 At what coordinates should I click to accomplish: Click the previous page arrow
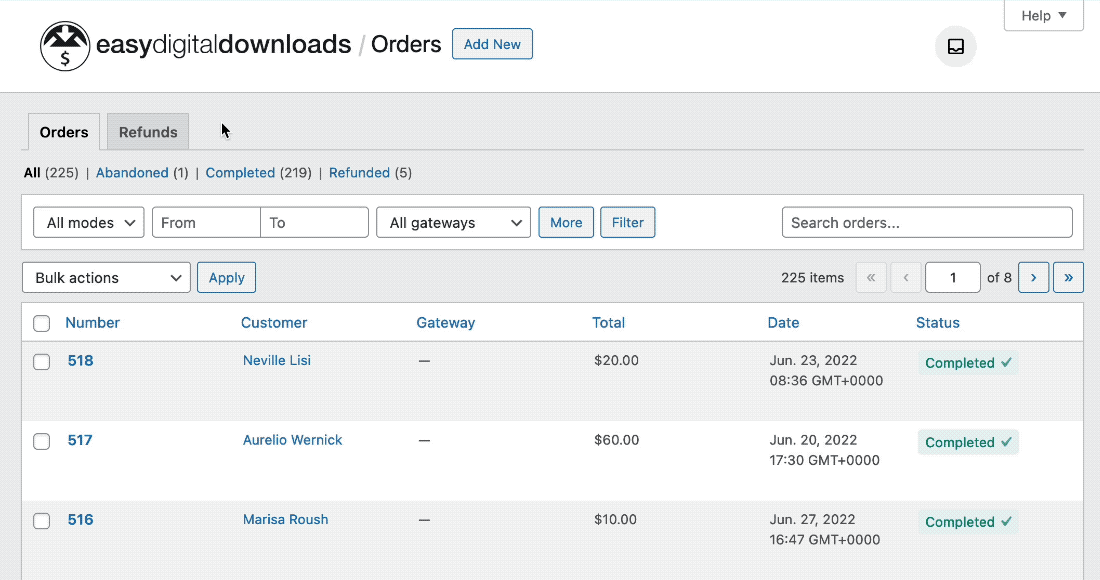tap(906, 277)
